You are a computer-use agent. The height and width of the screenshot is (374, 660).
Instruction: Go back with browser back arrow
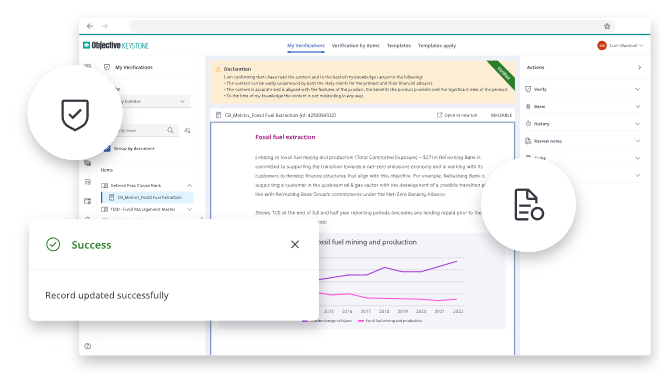coord(90,26)
